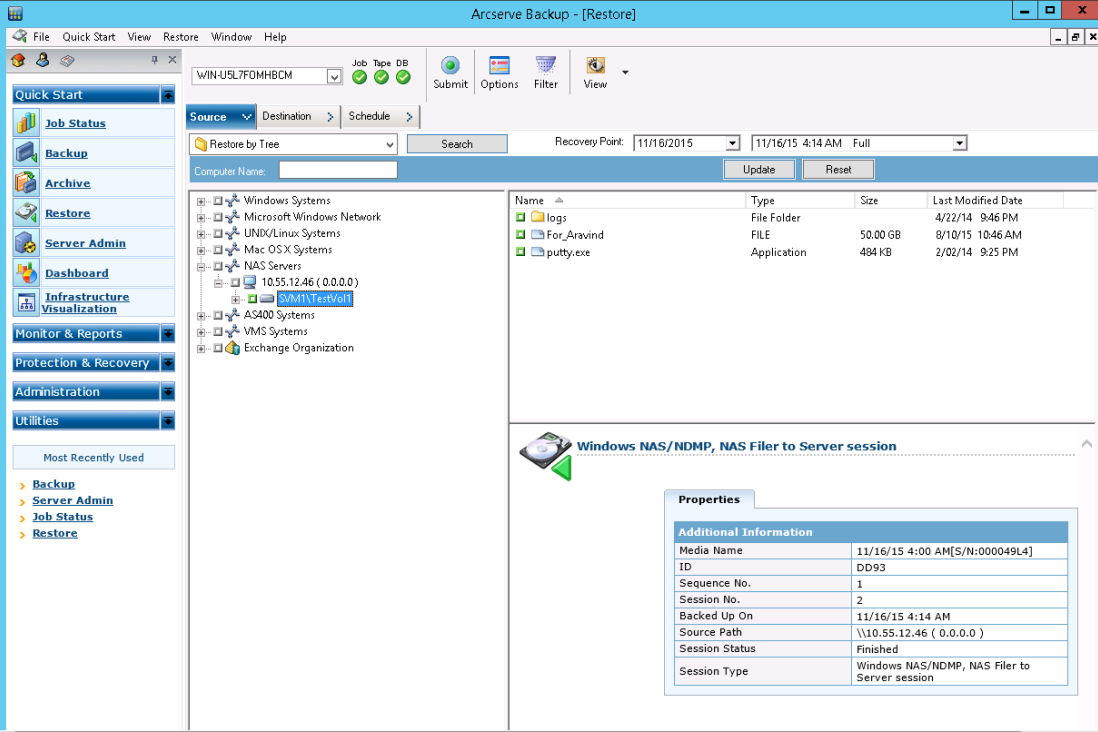Sort by the Last Modified Date column
Screen dimensions: 1098x732
coord(995,200)
